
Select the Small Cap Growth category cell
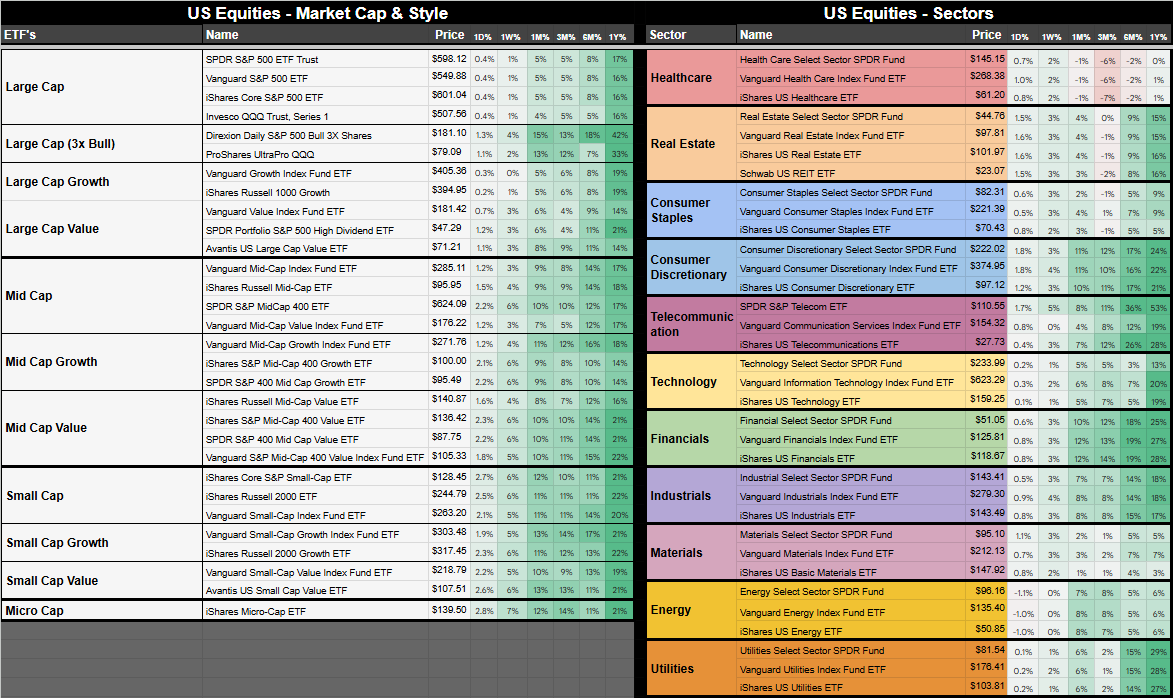pyautogui.click(x=102, y=542)
